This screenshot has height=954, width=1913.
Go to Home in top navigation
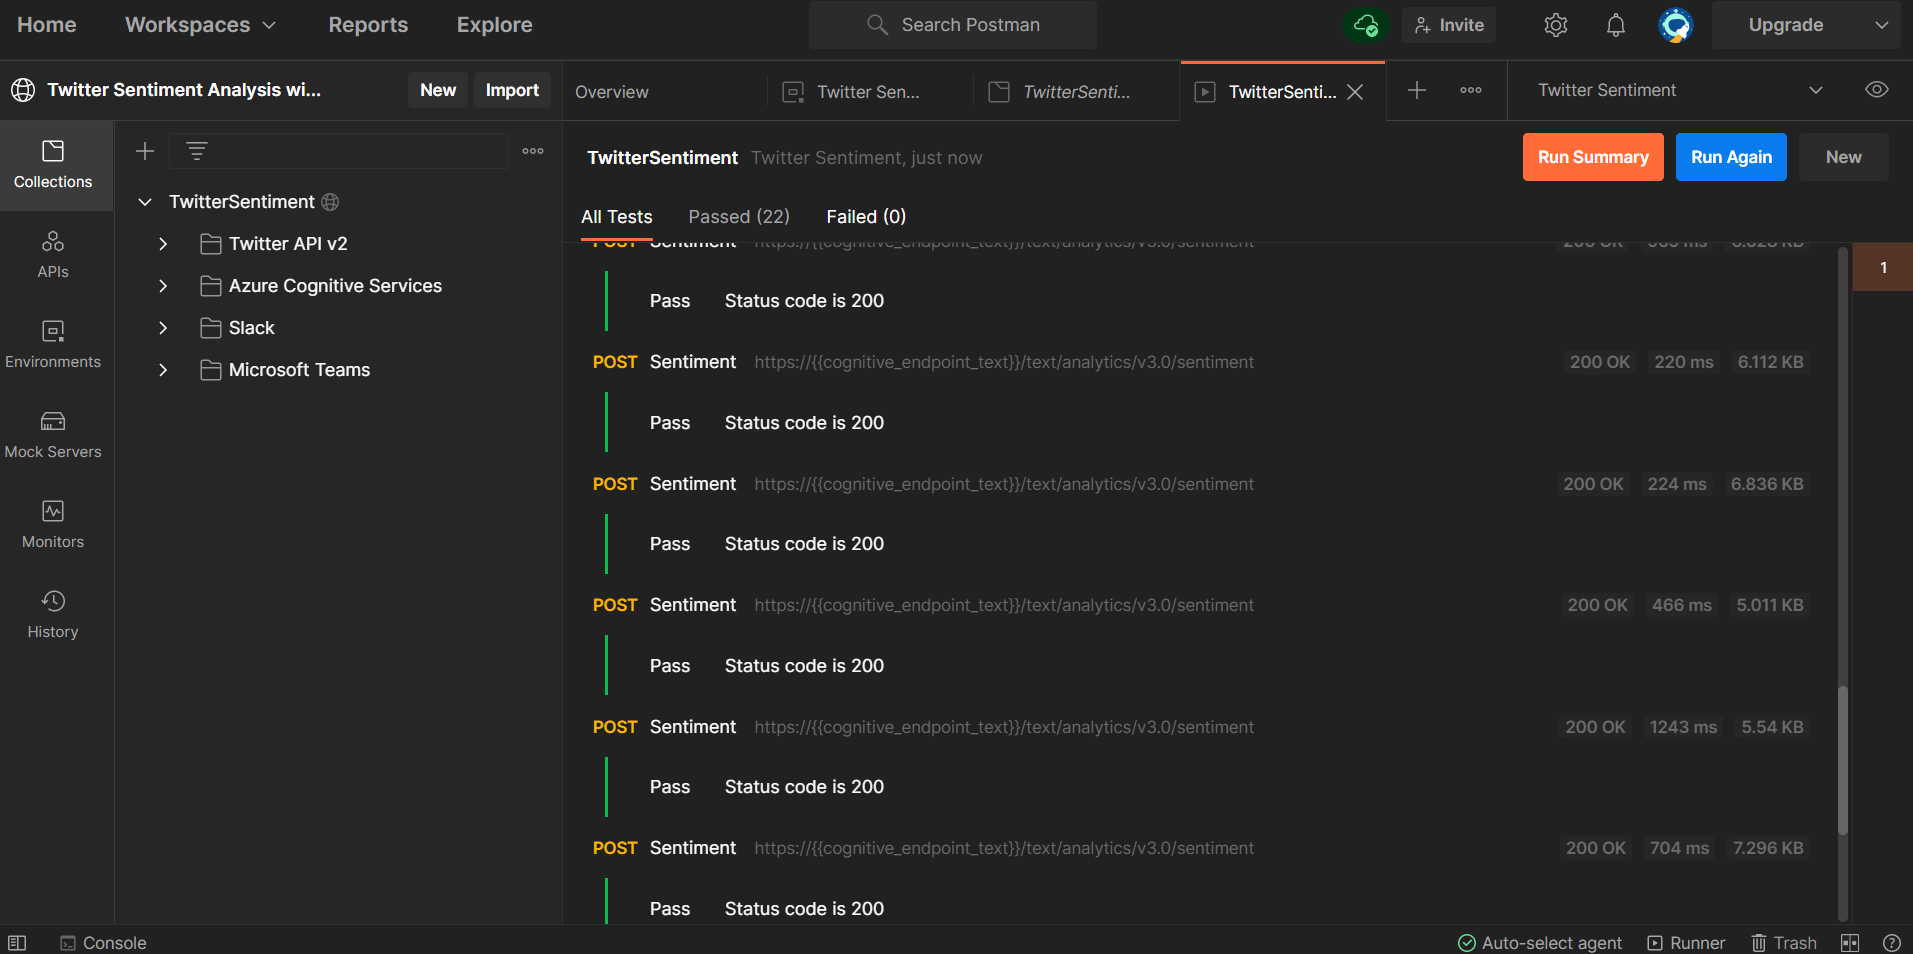pyautogui.click(x=47, y=25)
